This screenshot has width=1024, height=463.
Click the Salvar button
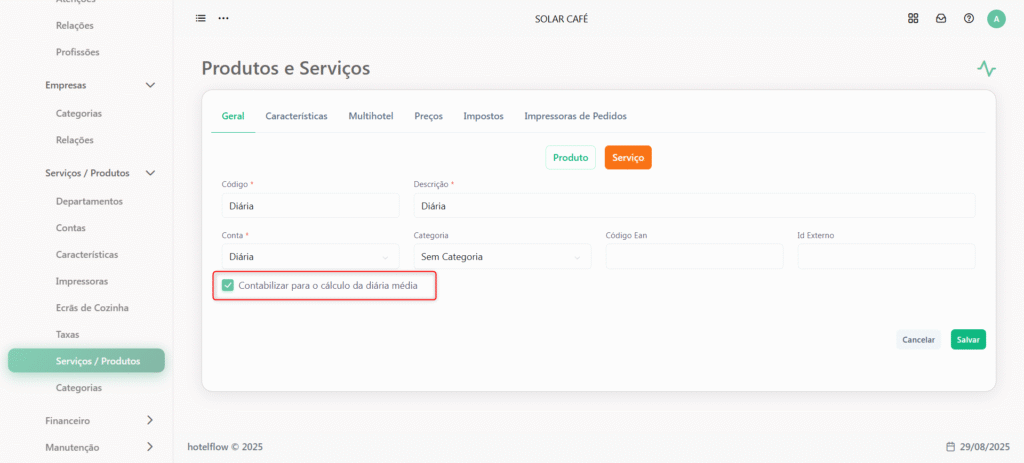point(968,340)
